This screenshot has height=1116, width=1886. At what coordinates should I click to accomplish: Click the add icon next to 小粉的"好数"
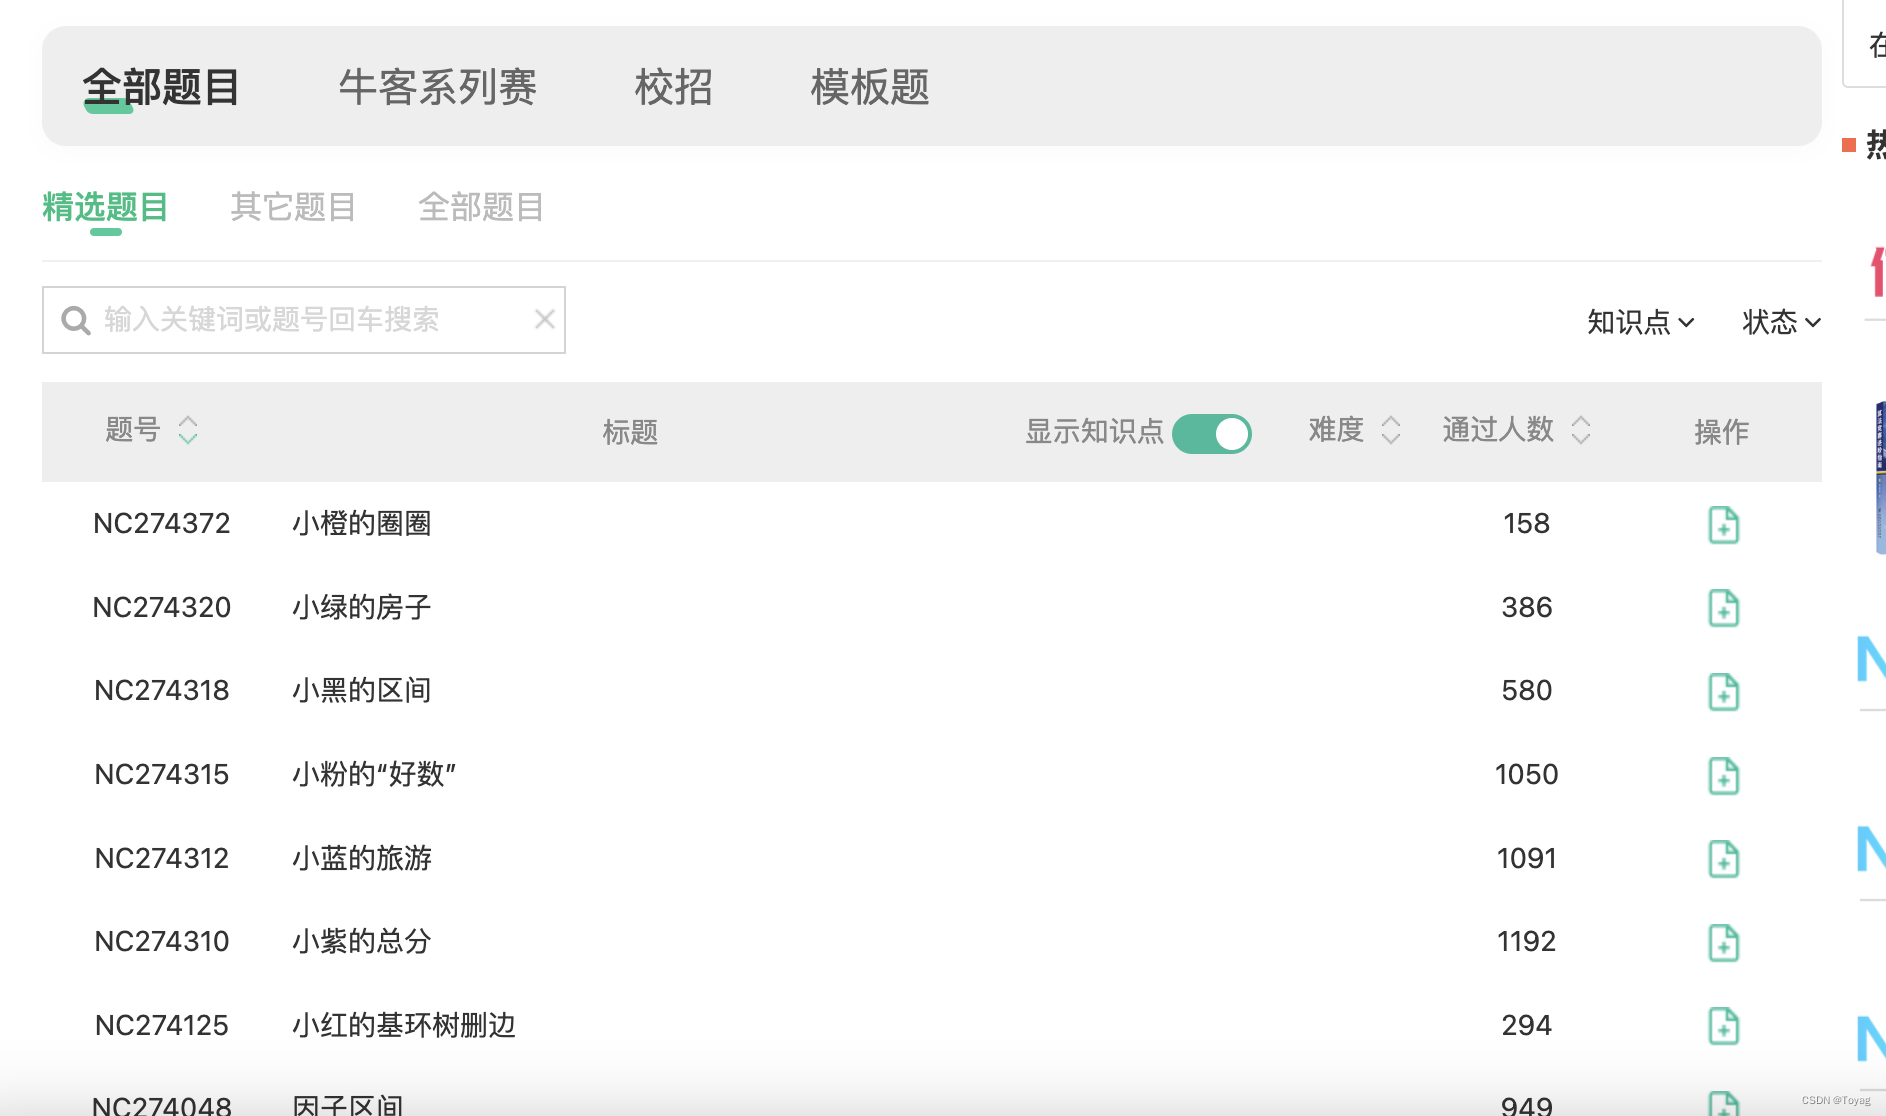coord(1724,775)
